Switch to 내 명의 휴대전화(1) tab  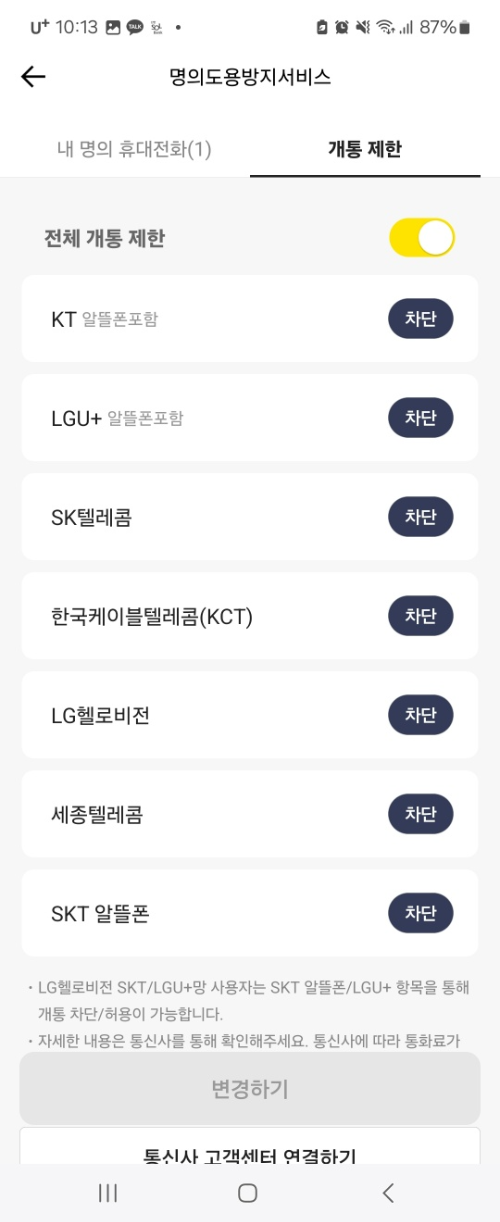[134, 149]
